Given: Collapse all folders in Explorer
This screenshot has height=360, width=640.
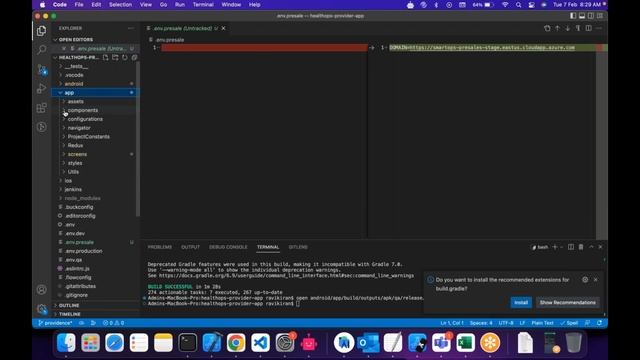Looking at the screenshot, I should point(134,58).
